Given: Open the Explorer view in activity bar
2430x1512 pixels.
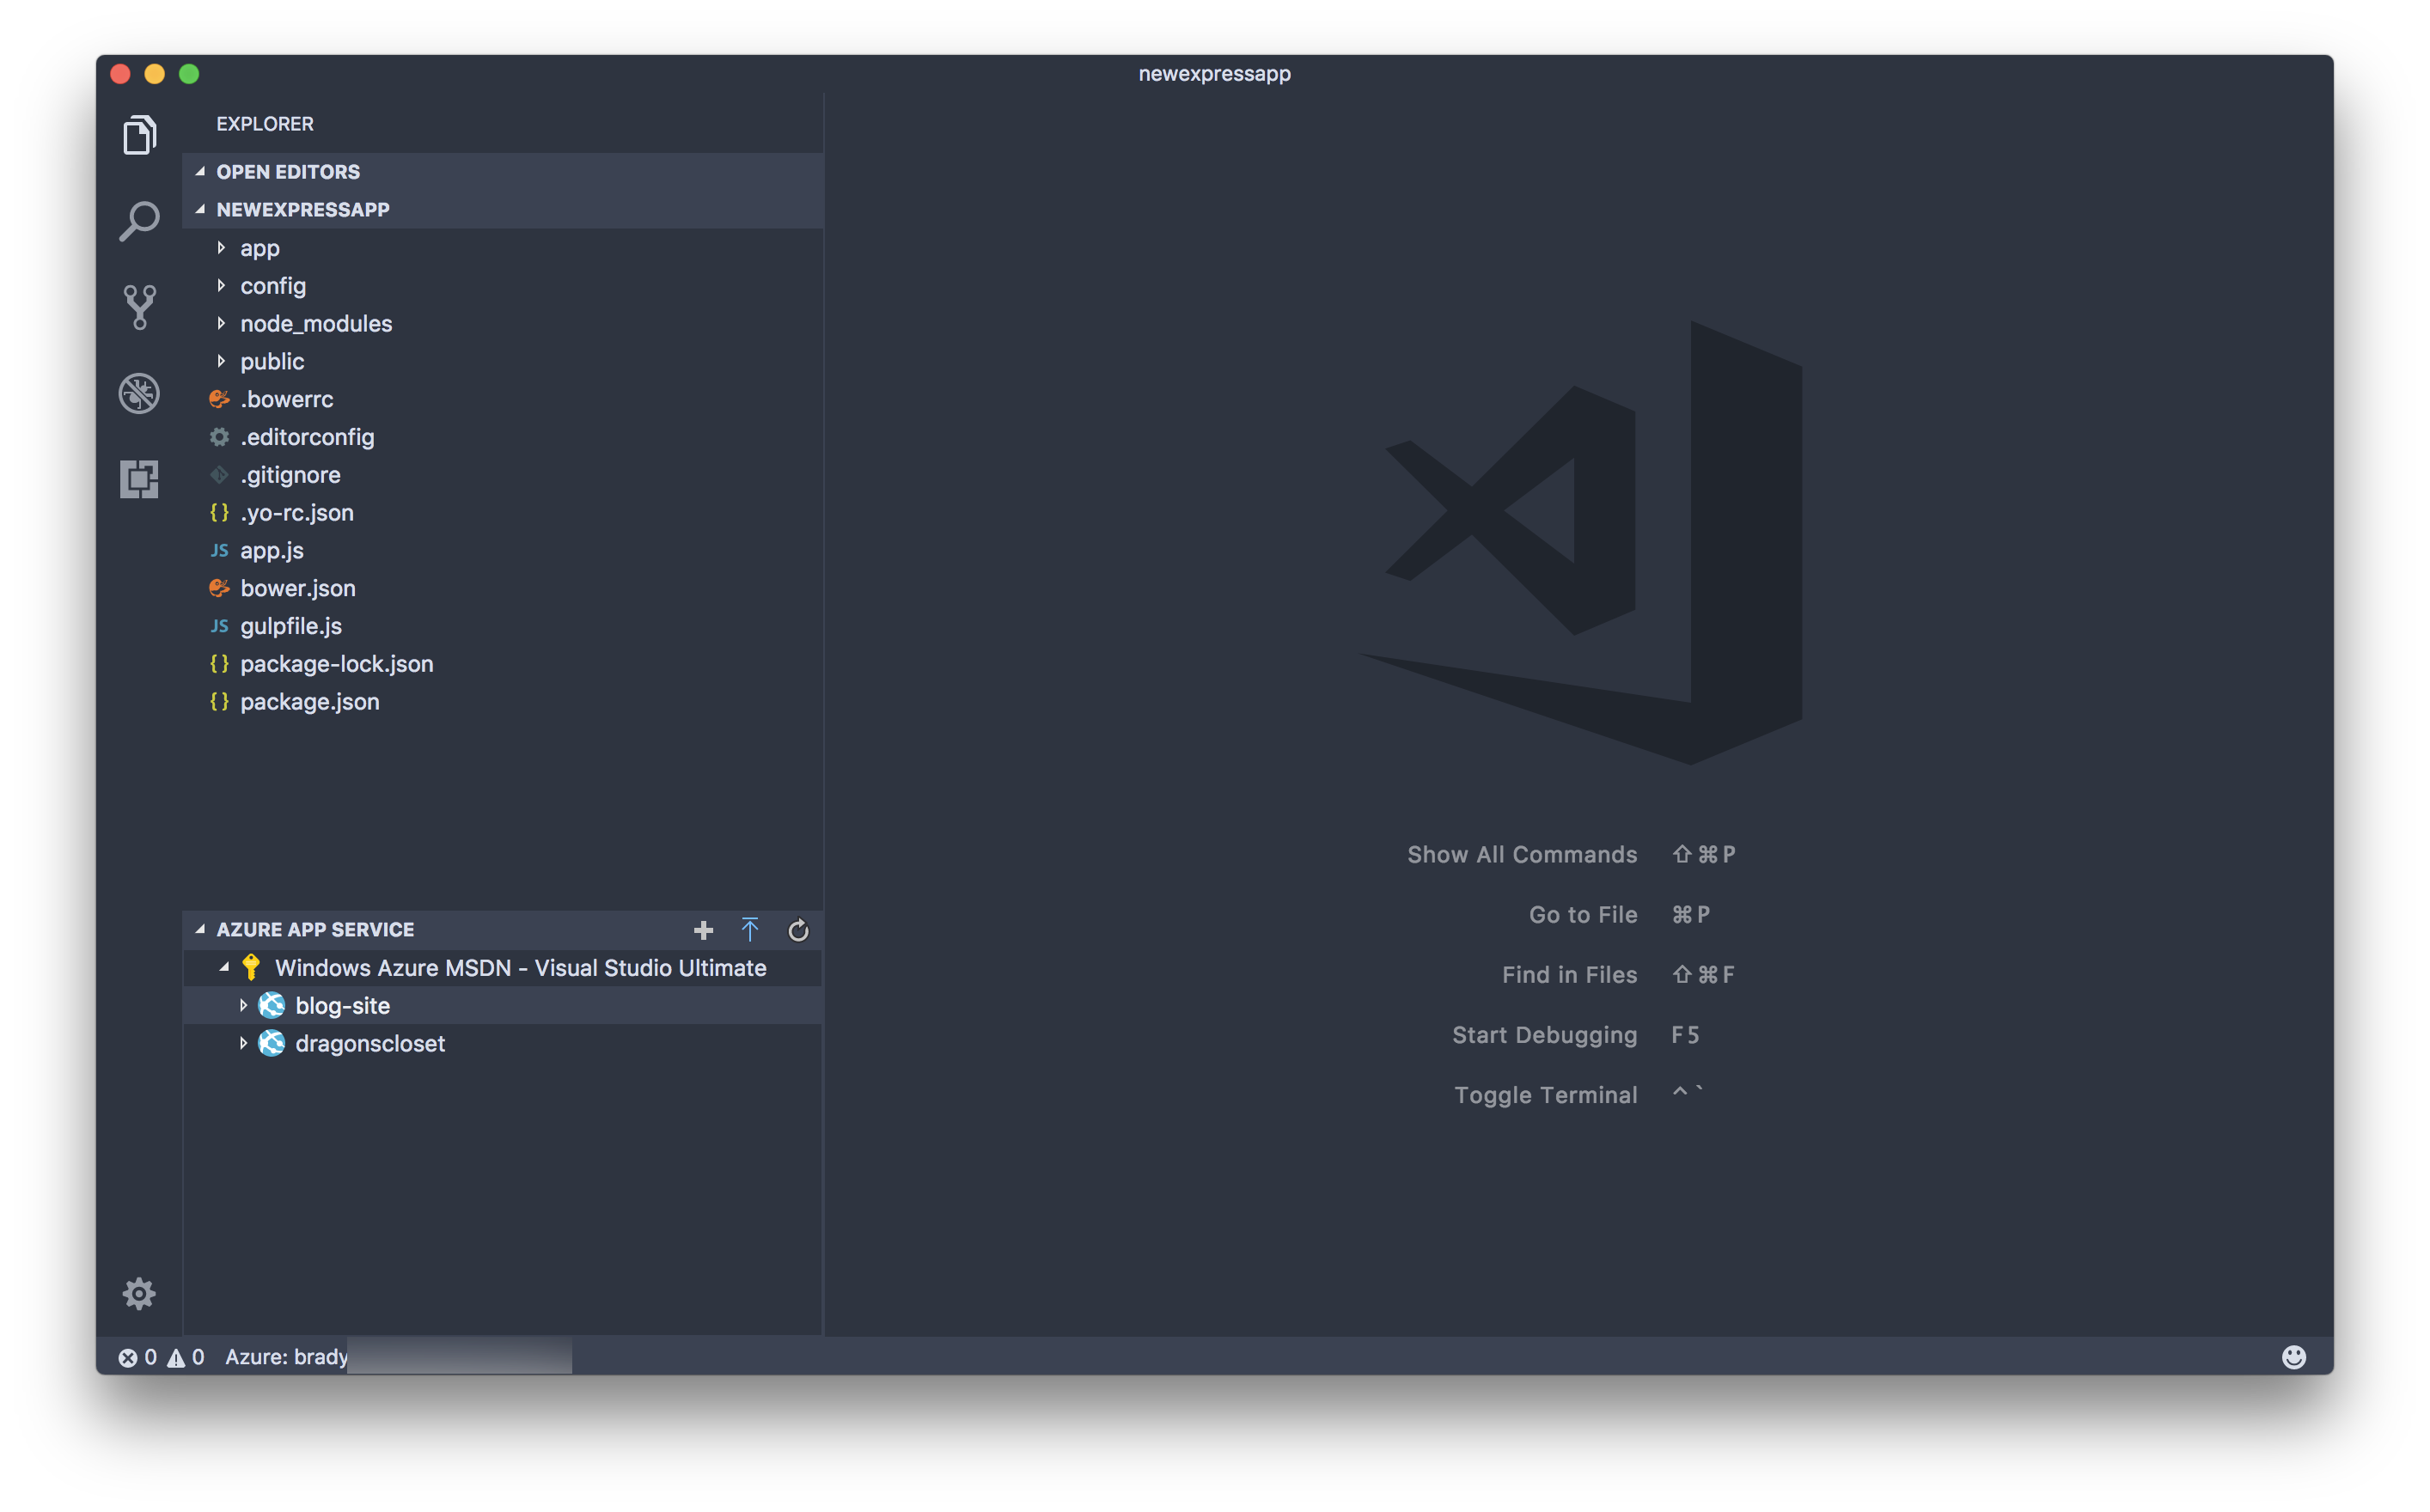Looking at the screenshot, I should [x=139, y=135].
